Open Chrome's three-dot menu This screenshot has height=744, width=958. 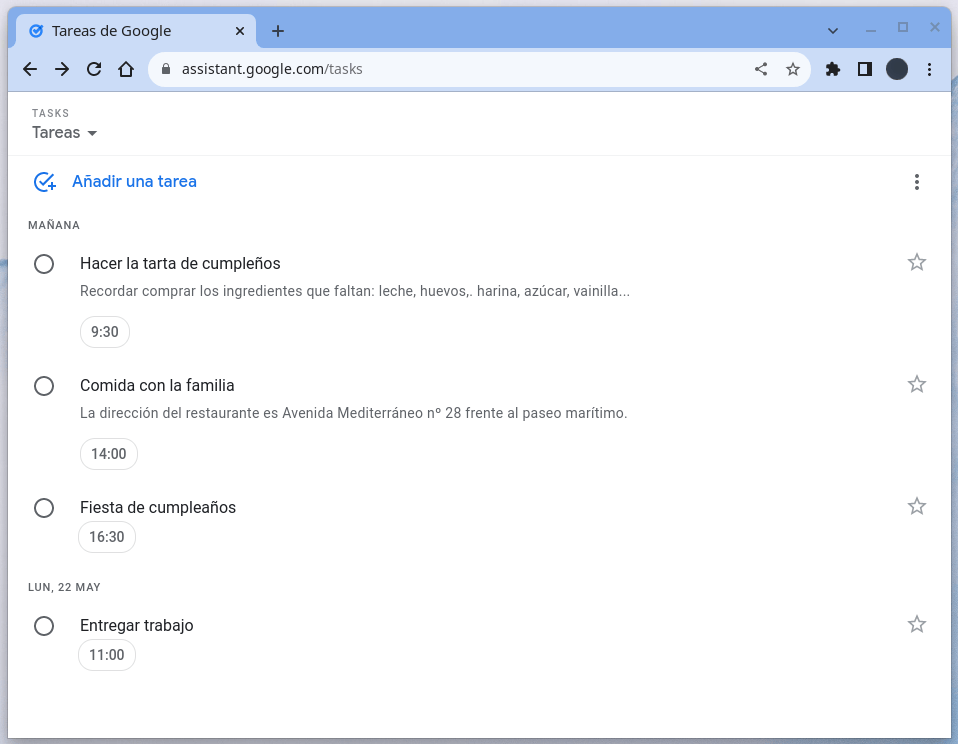point(929,69)
